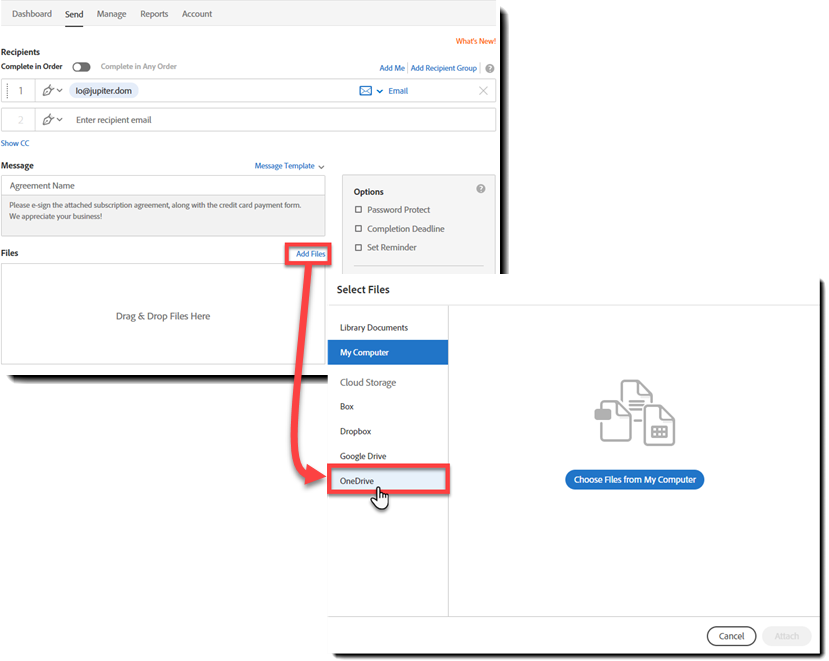Select My Computer in the Select Files sidebar

[387, 352]
